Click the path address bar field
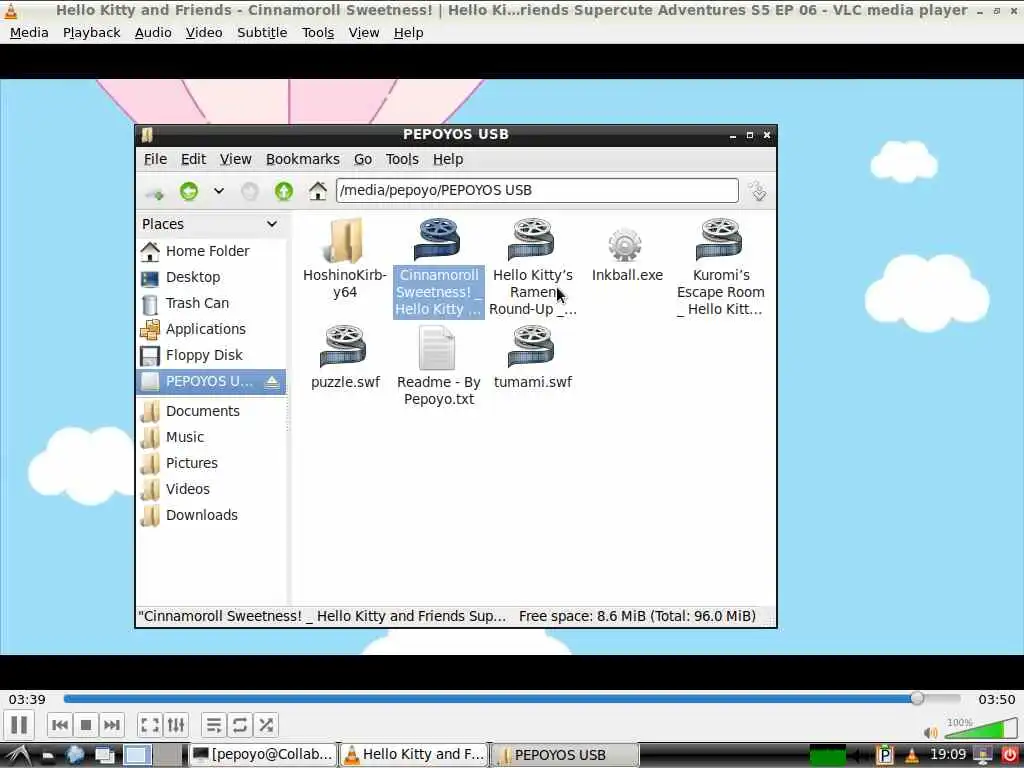The height and width of the screenshot is (768, 1024). point(537,191)
